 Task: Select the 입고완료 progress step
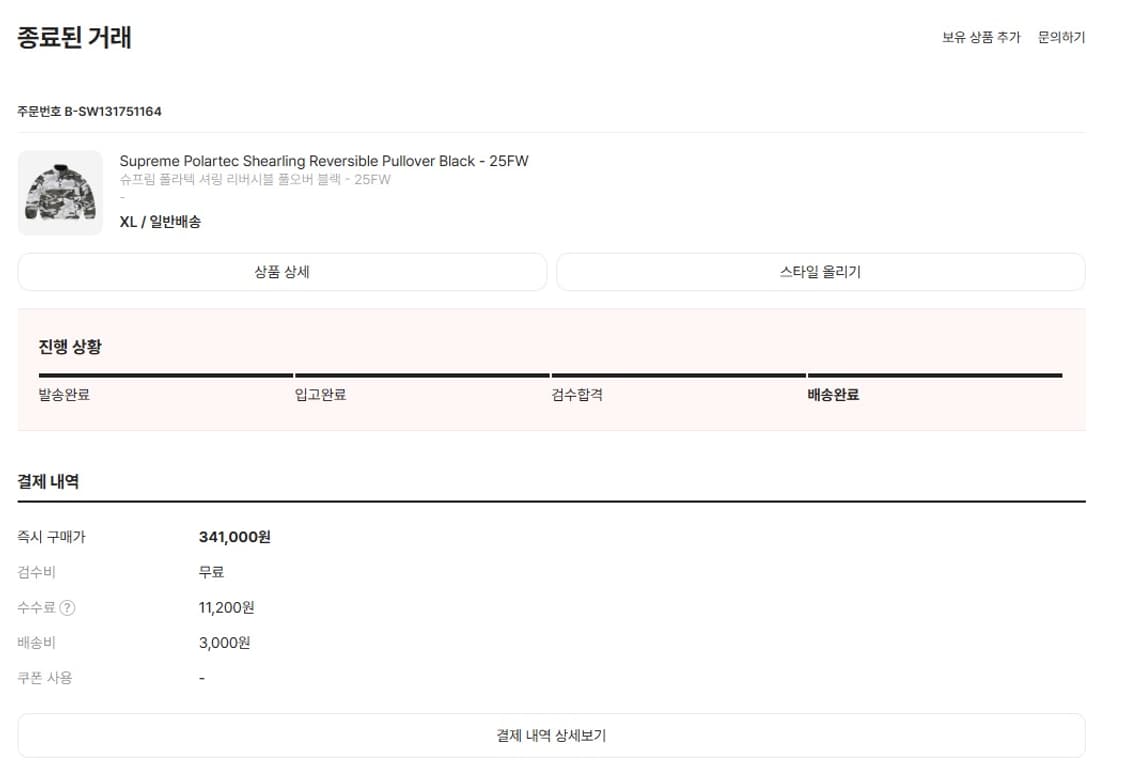click(321, 395)
